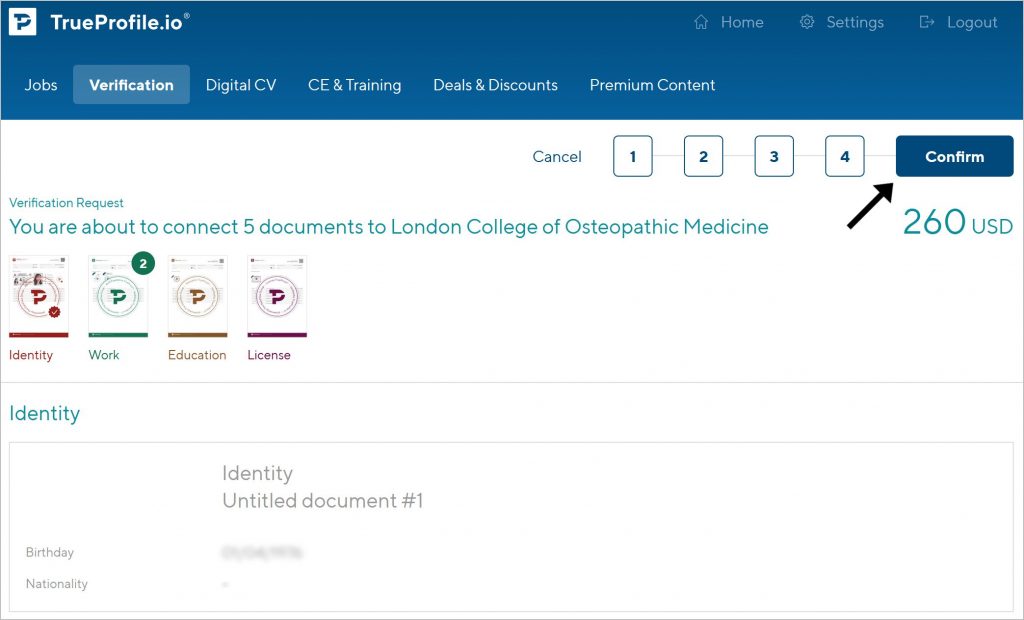Click the Nationality field label
This screenshot has width=1024, height=620.
tap(56, 583)
